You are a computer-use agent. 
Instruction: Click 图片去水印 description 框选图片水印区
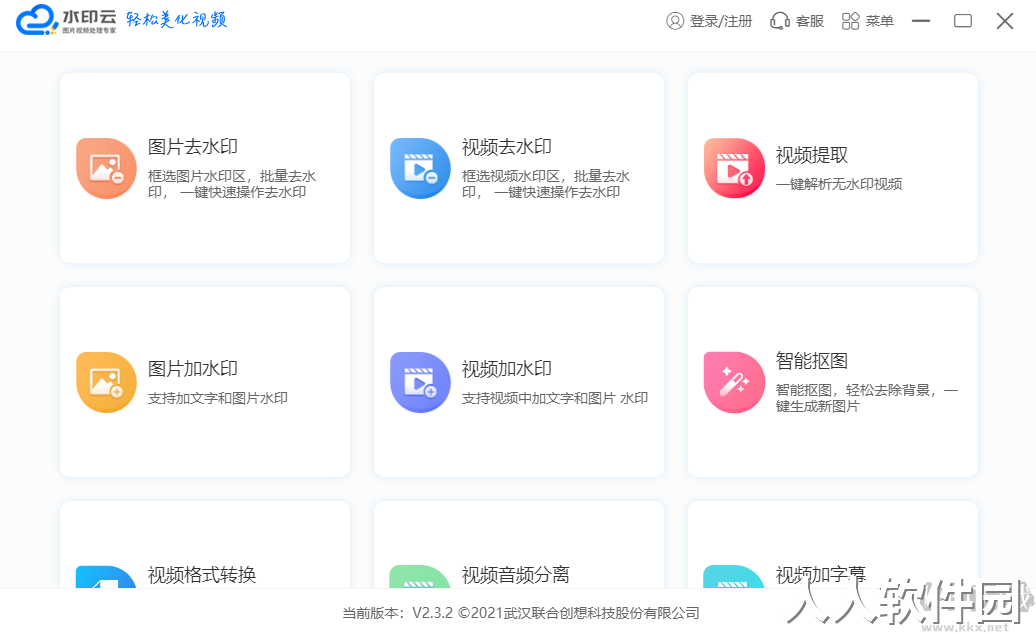click(x=232, y=184)
